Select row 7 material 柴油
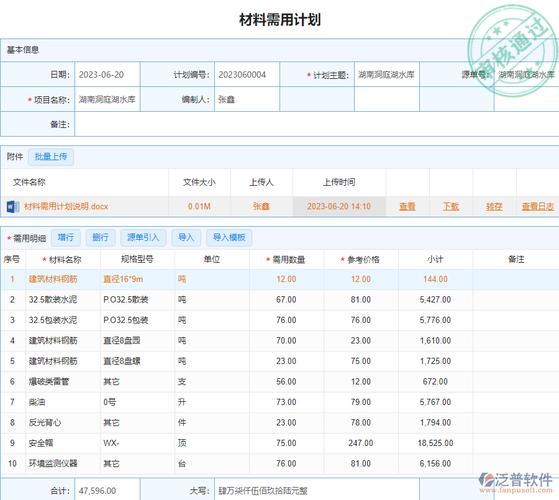This screenshot has height=500, width=559. coord(37,402)
